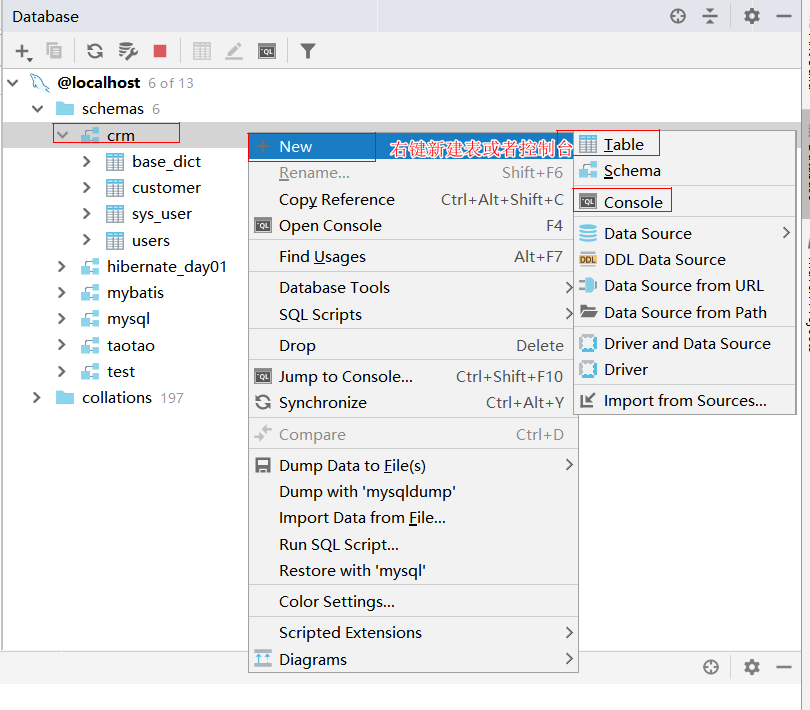Click the bottom panel minimize icon
The height and width of the screenshot is (710, 810).
pos(784,667)
